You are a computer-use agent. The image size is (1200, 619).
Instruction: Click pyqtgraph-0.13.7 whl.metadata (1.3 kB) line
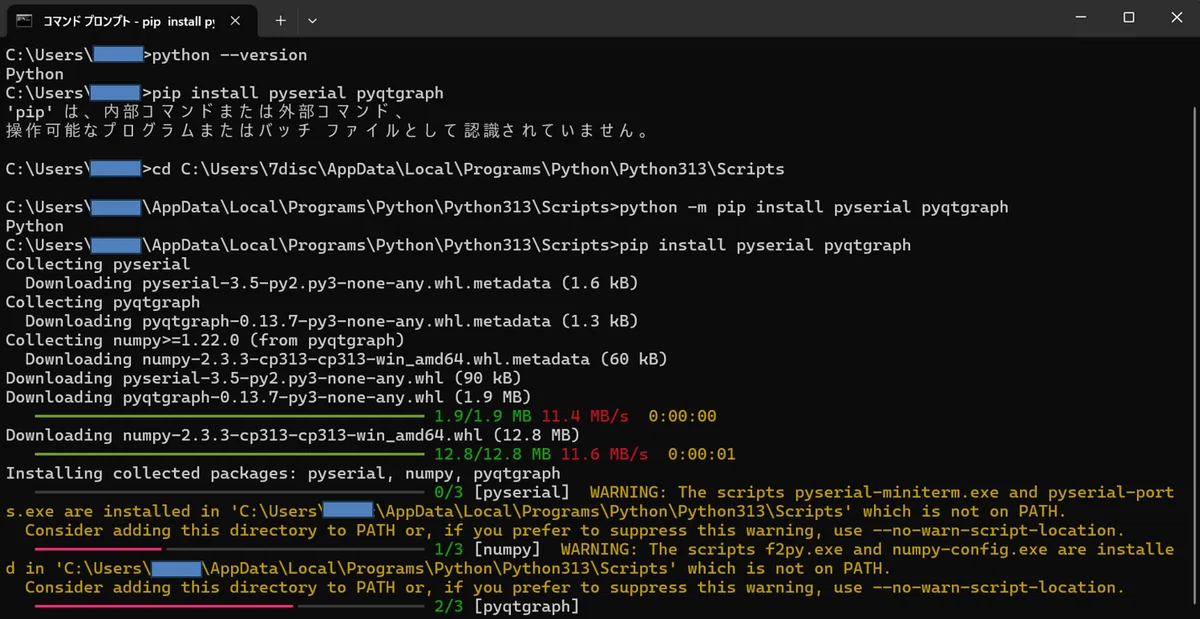(331, 321)
